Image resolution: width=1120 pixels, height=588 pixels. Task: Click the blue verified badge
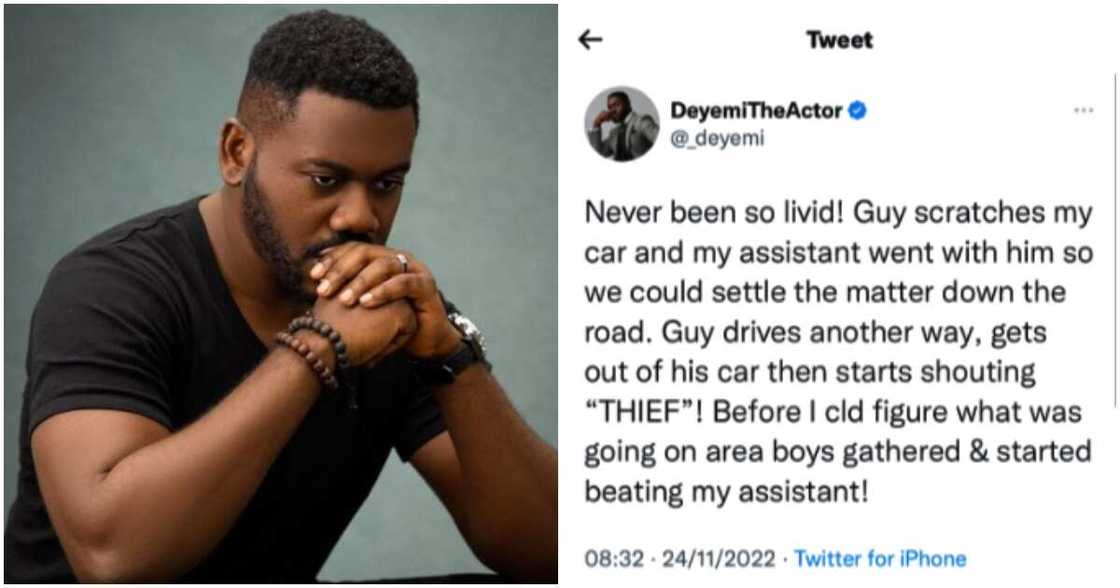click(x=857, y=111)
